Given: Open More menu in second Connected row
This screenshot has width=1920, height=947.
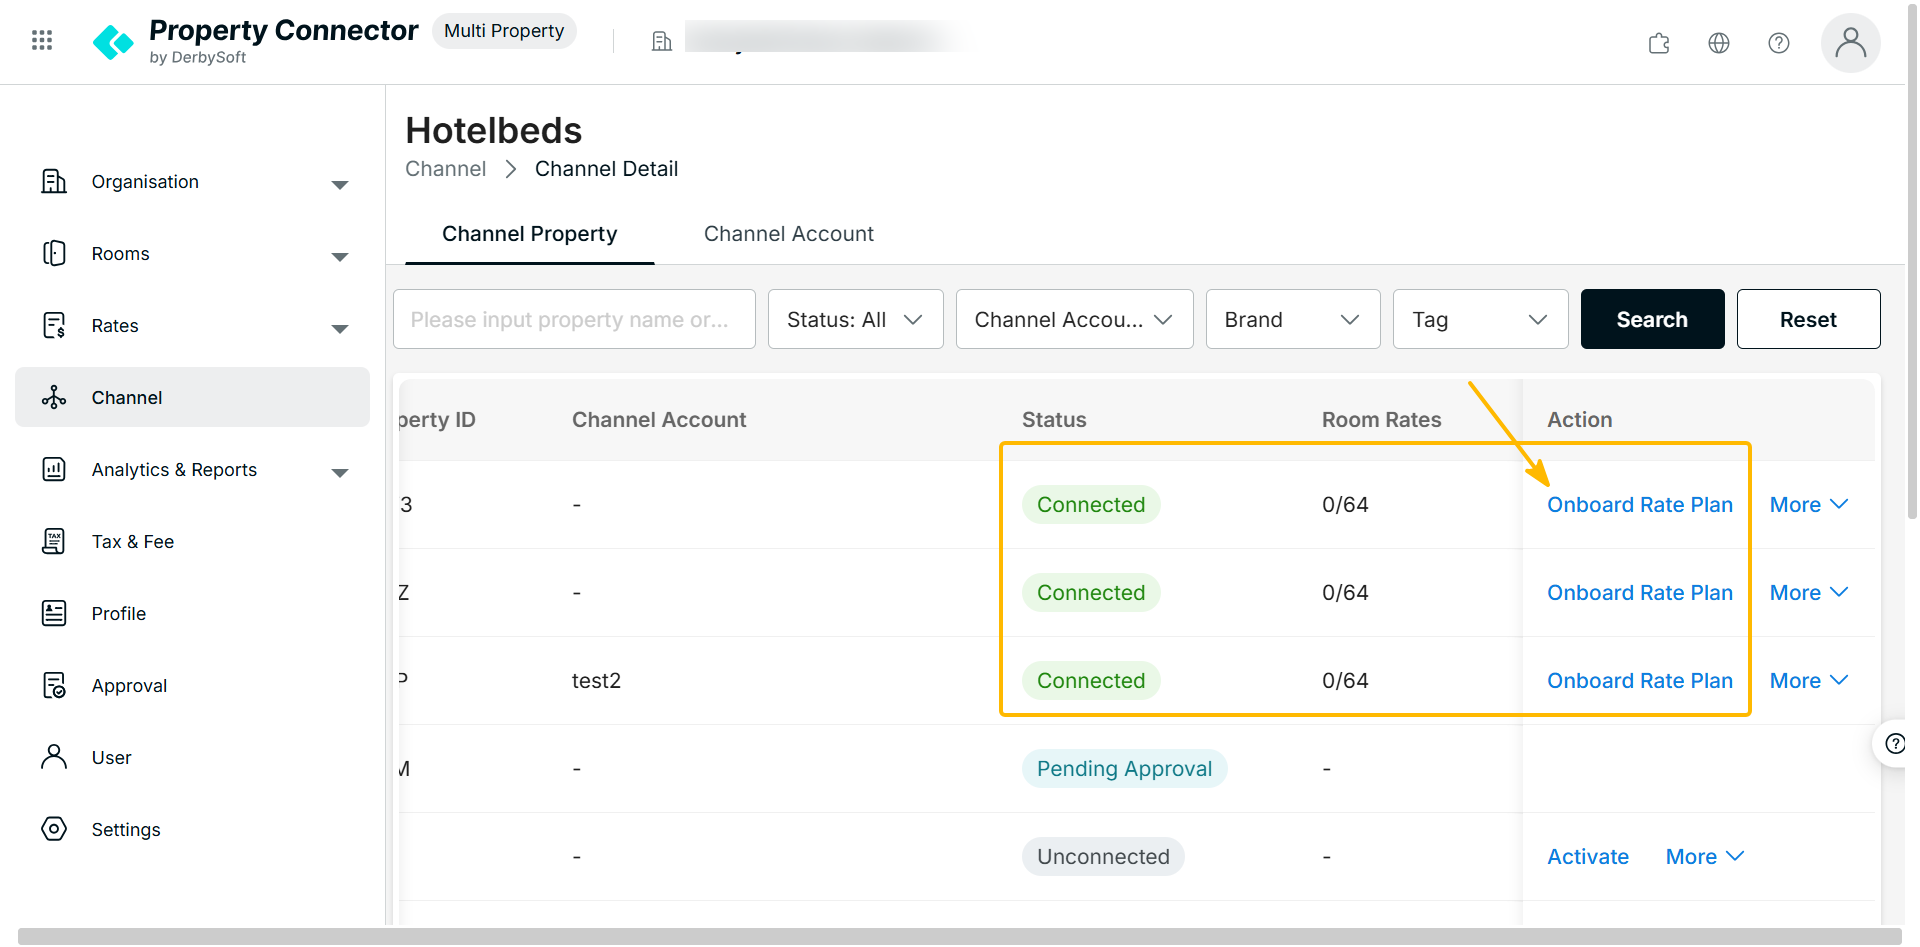Looking at the screenshot, I should (1808, 593).
